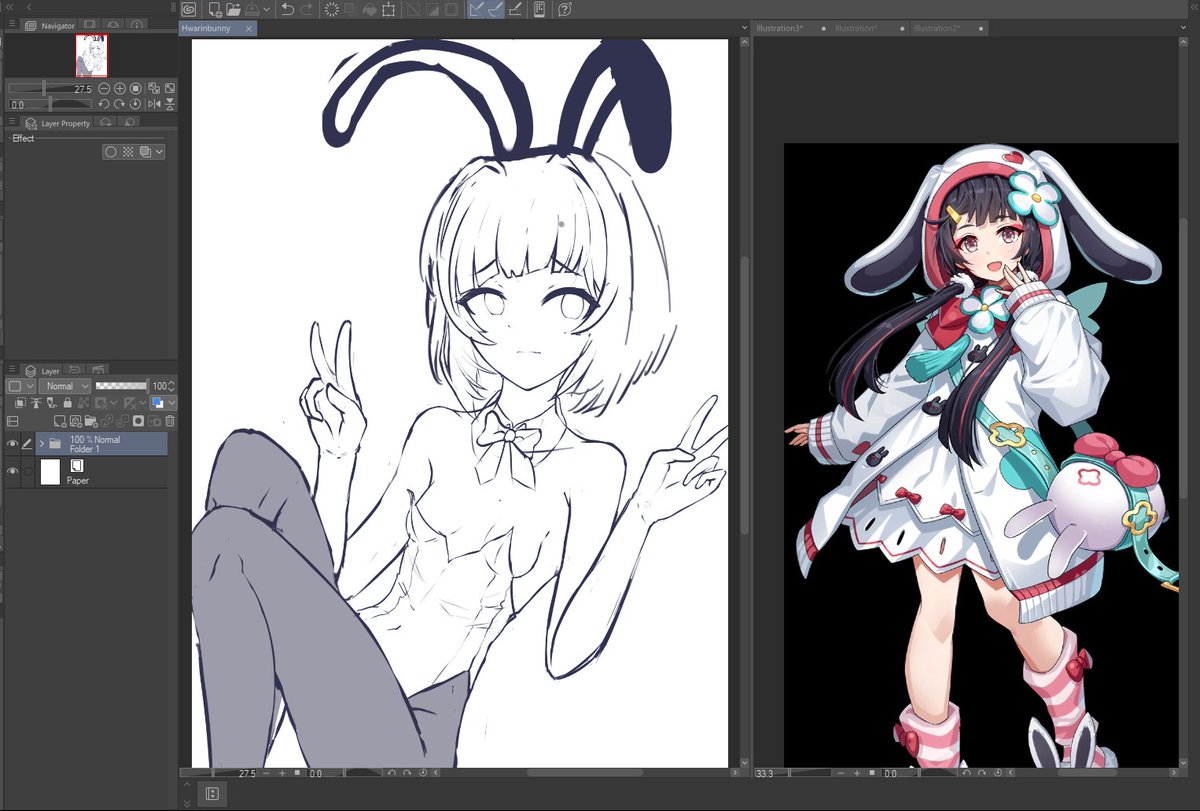Toggle Clip to Layer Below
Image resolution: width=1200 pixels, height=811 pixels.
[x=20, y=402]
